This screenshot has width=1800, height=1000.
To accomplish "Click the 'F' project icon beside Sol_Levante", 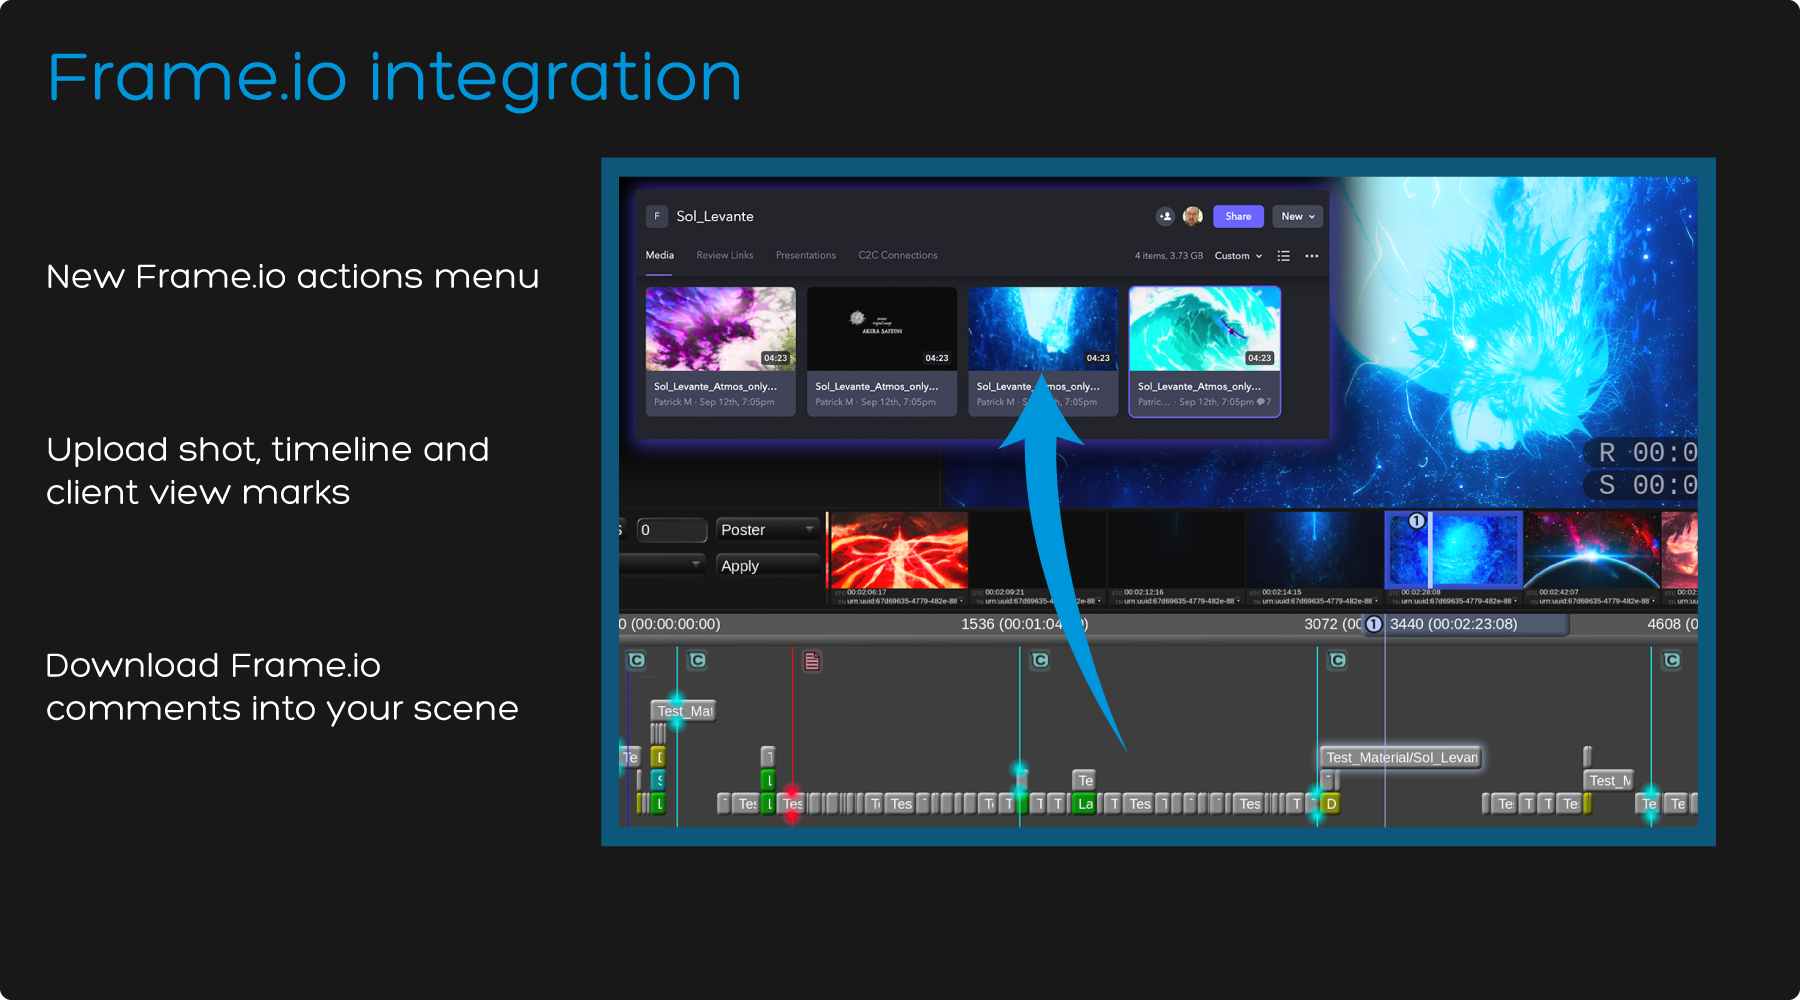I will point(657,216).
